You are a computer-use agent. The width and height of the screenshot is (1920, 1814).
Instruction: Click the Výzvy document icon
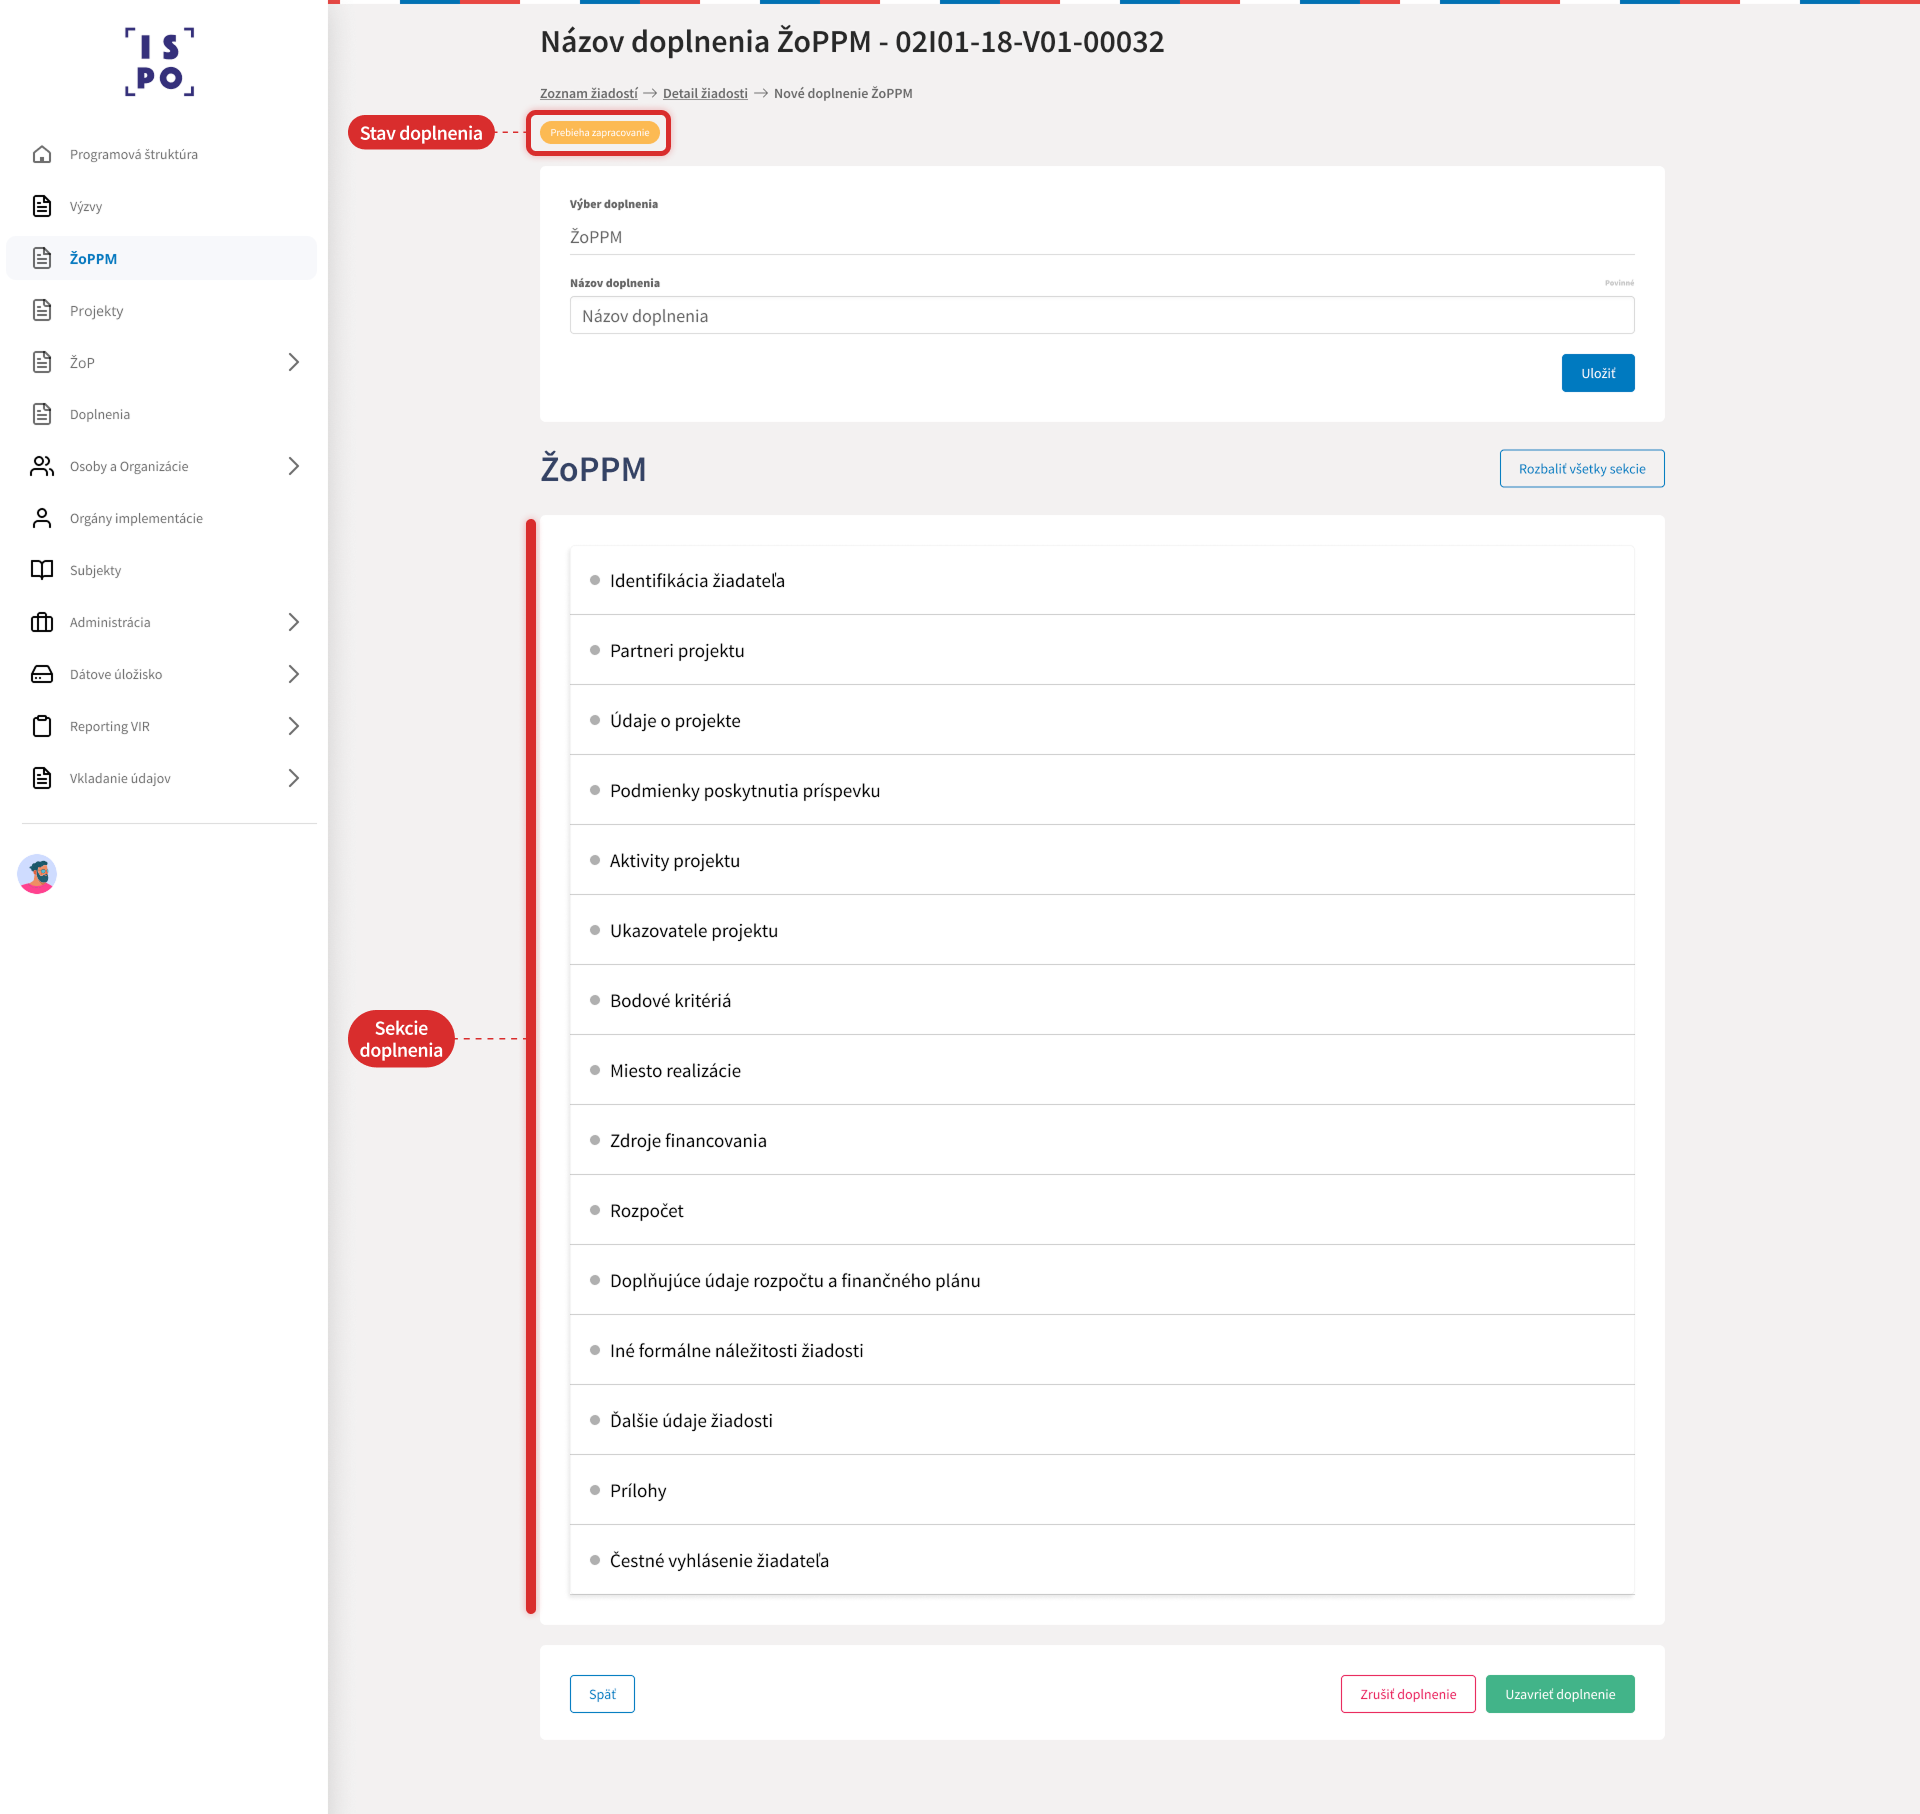point(42,206)
